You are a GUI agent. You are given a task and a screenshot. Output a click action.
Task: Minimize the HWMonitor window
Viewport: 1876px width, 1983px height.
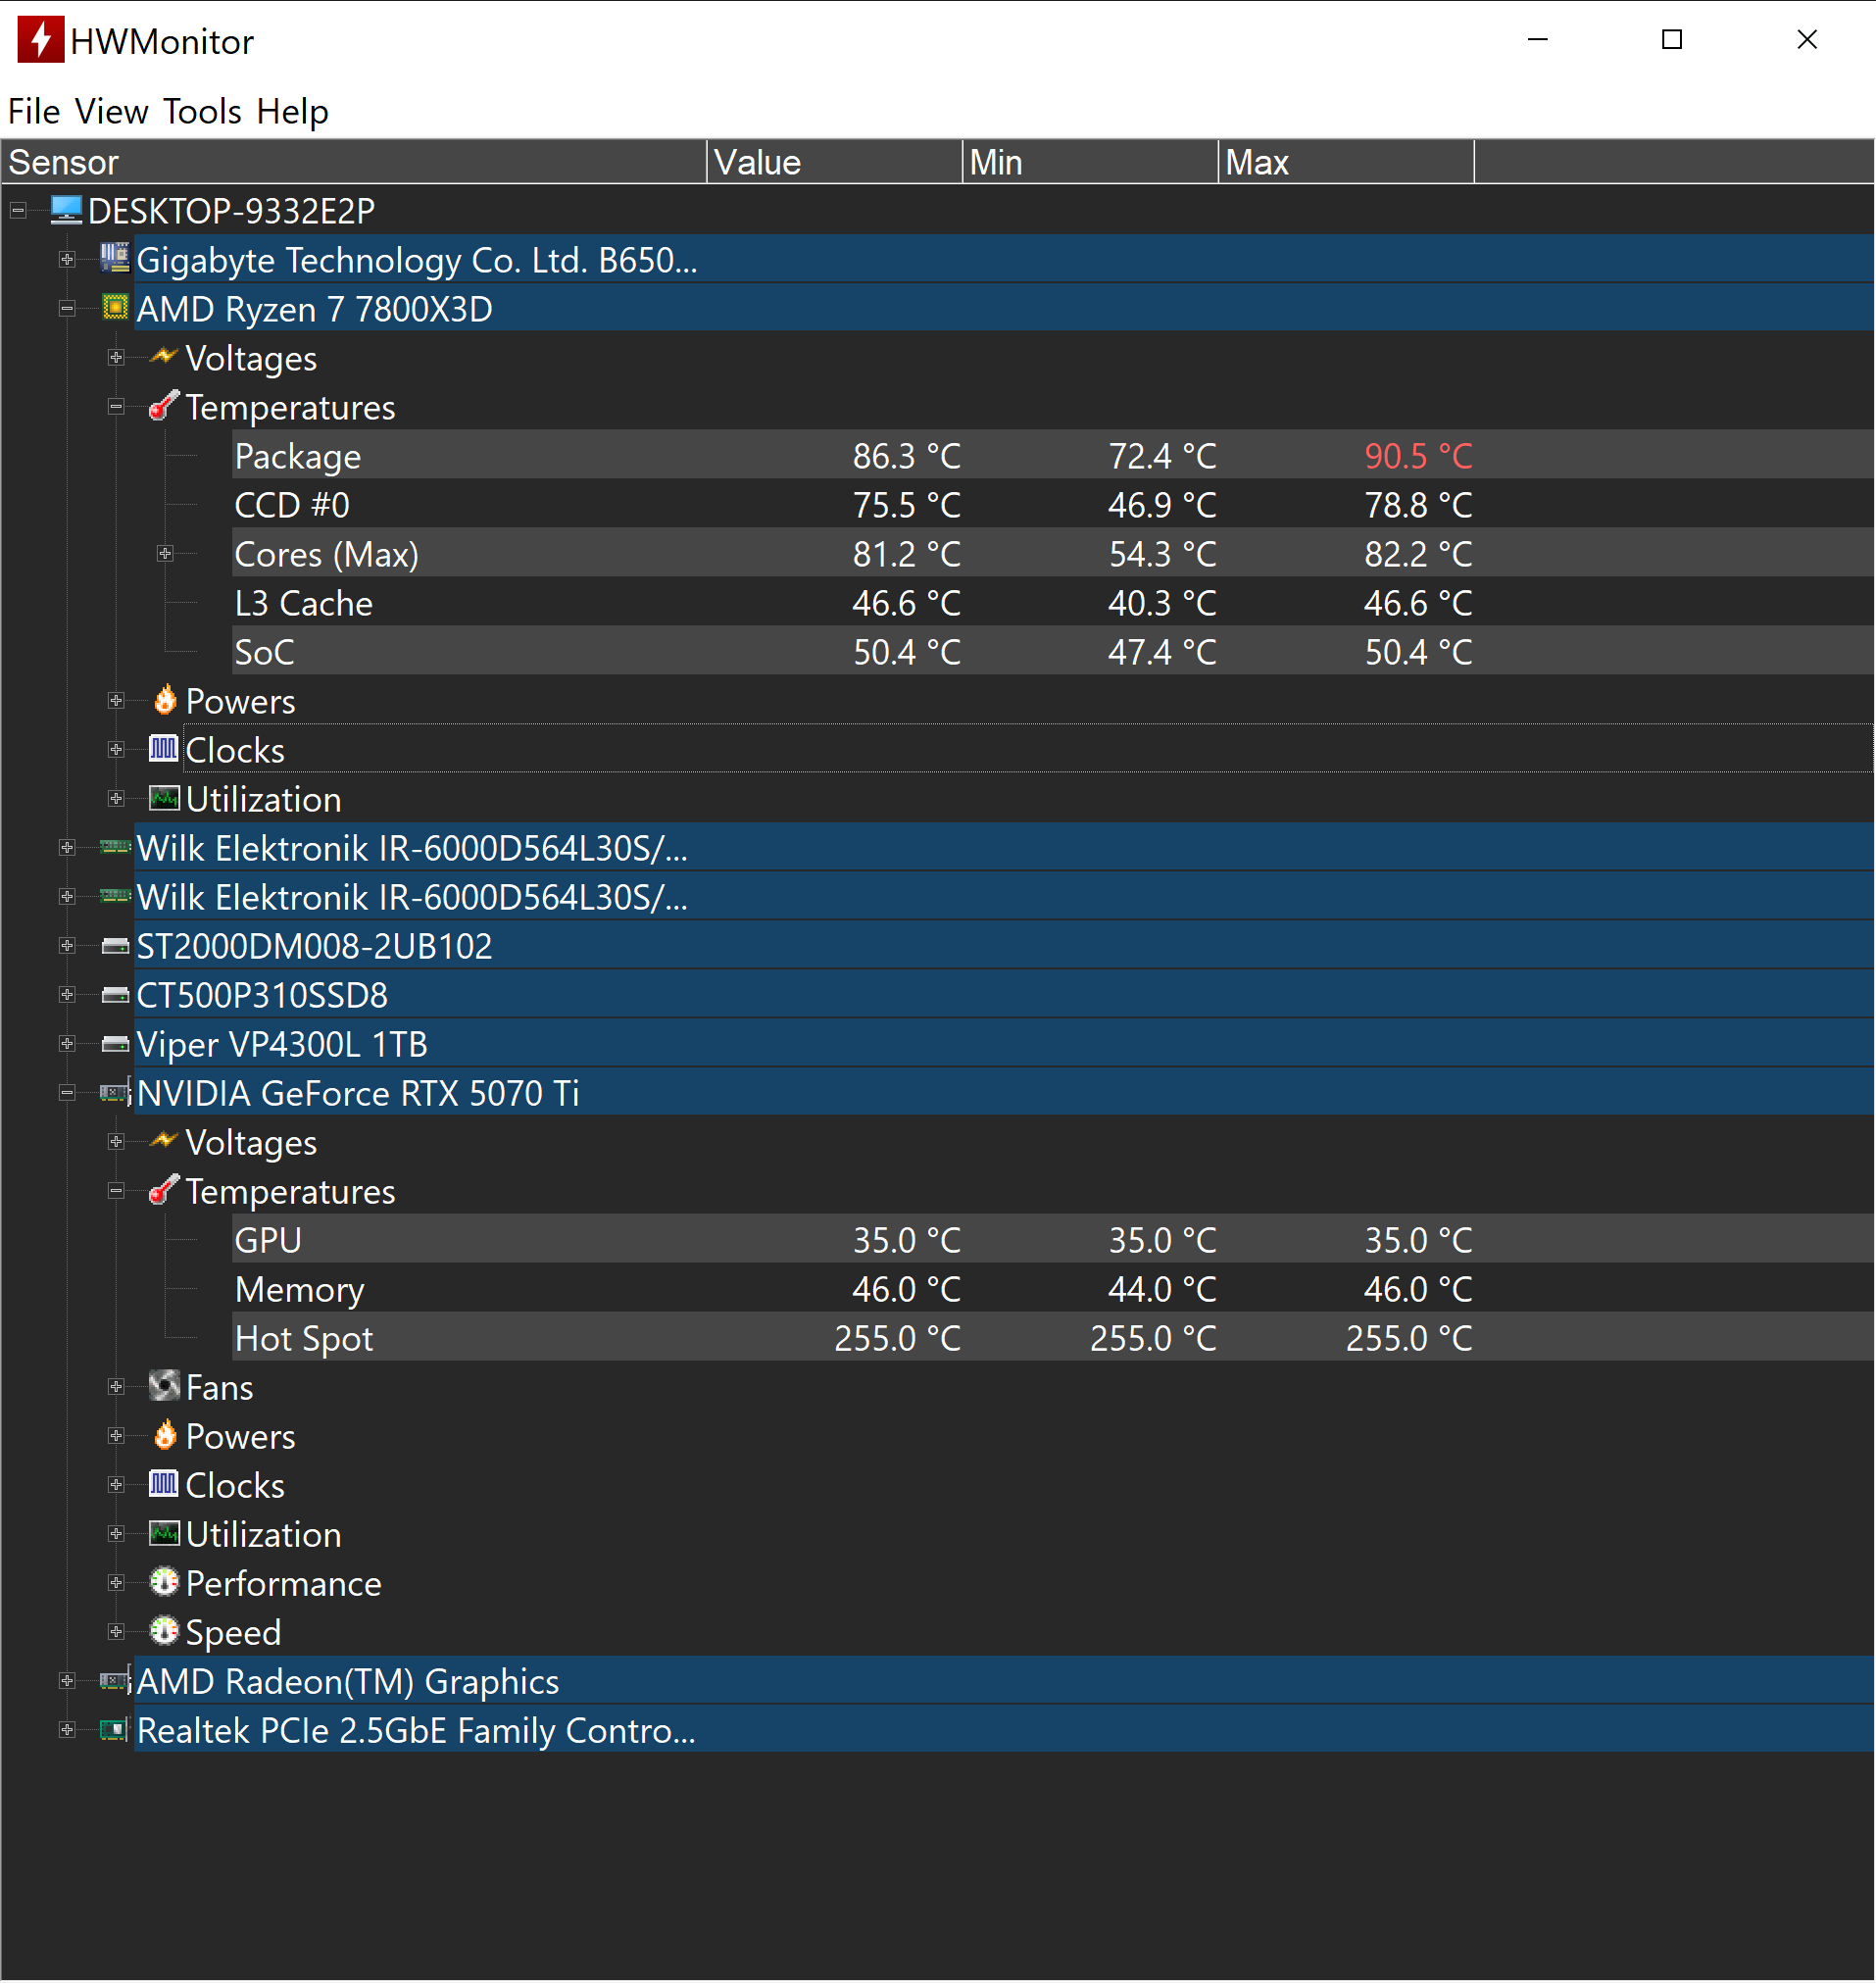(1538, 39)
